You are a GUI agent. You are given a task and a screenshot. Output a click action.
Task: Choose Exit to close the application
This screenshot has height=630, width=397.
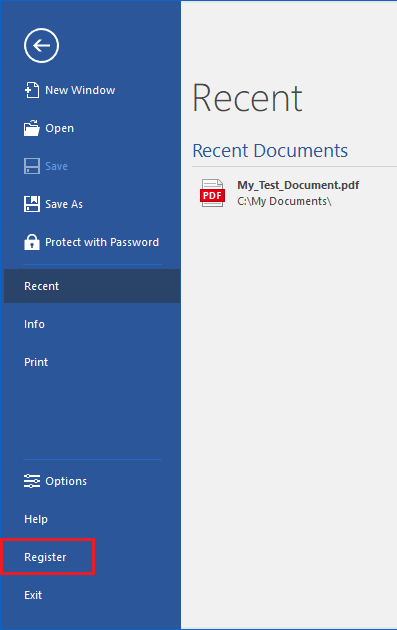[x=33, y=595]
